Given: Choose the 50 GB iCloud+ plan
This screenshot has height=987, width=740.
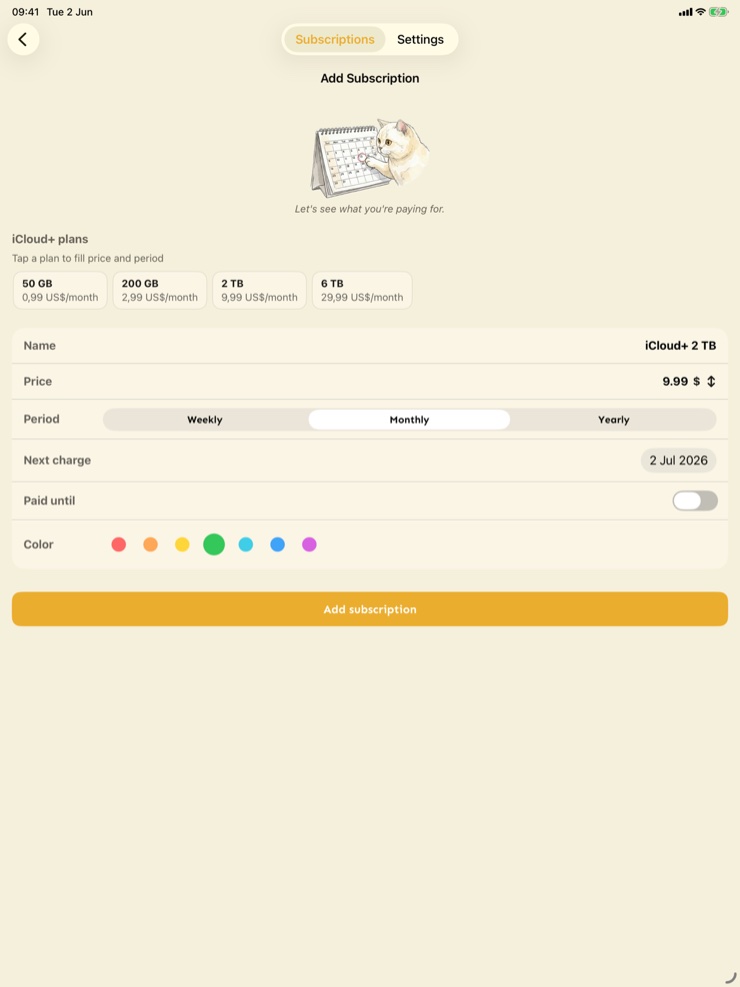Looking at the screenshot, I should [x=60, y=290].
